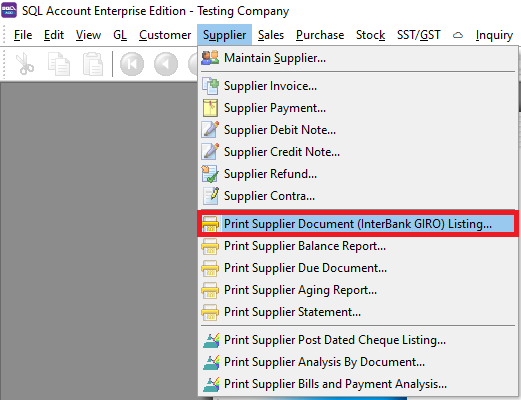The height and width of the screenshot is (400, 521).
Task: Click printer icon beside Supplier Aging Report
Action: pyautogui.click(x=210, y=290)
